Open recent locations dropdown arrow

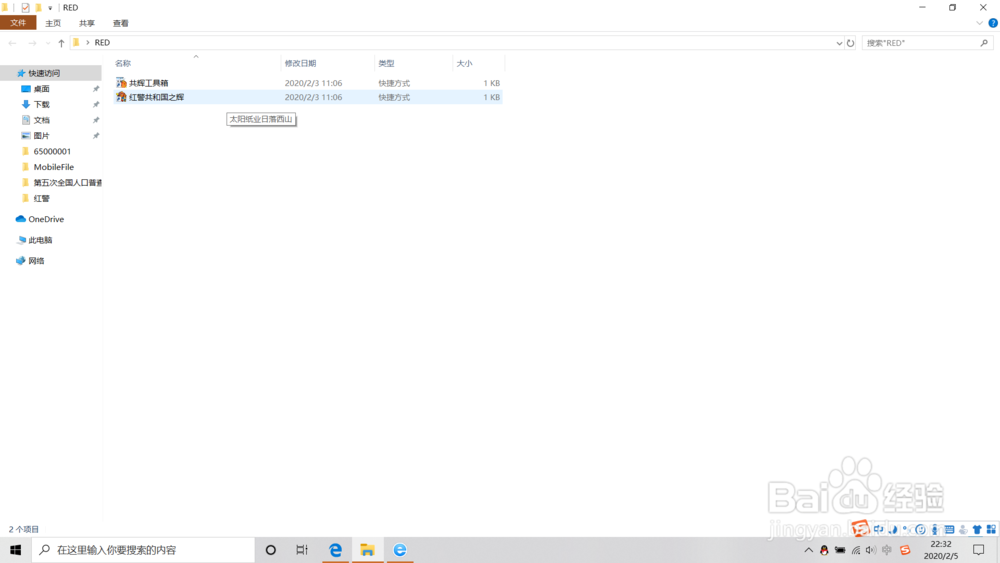point(48,43)
